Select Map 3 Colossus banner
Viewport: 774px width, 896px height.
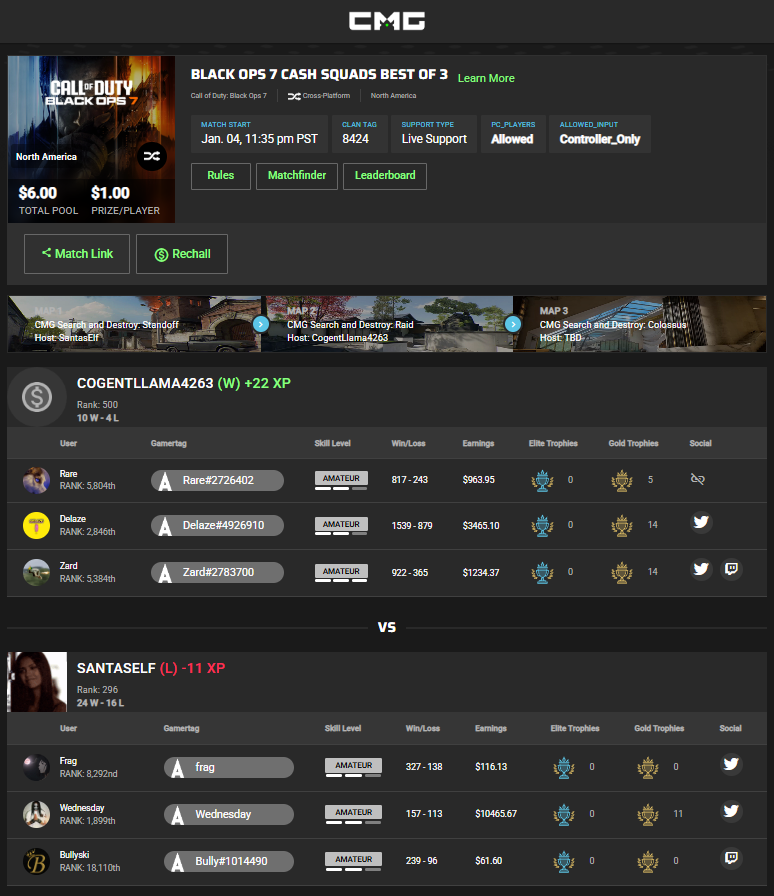(640, 324)
